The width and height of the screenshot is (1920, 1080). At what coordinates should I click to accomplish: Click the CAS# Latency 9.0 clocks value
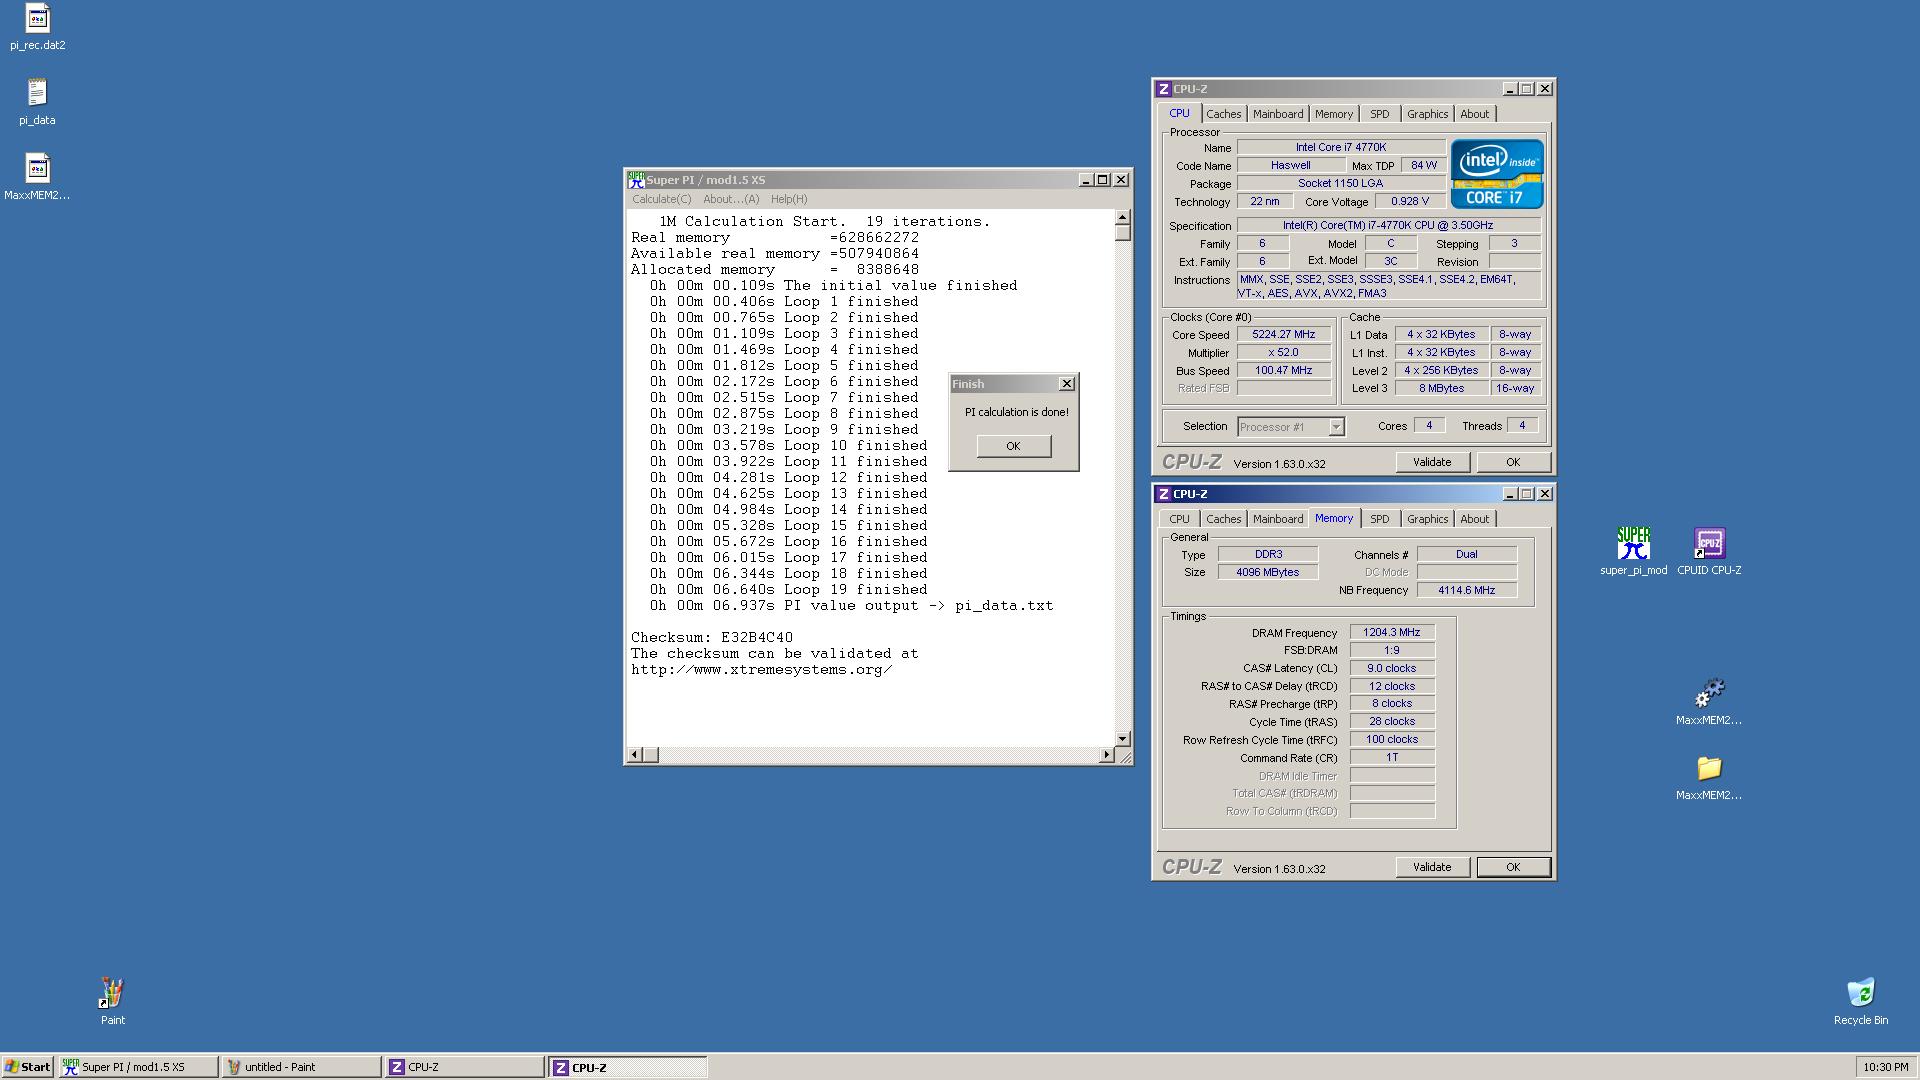(1392, 668)
